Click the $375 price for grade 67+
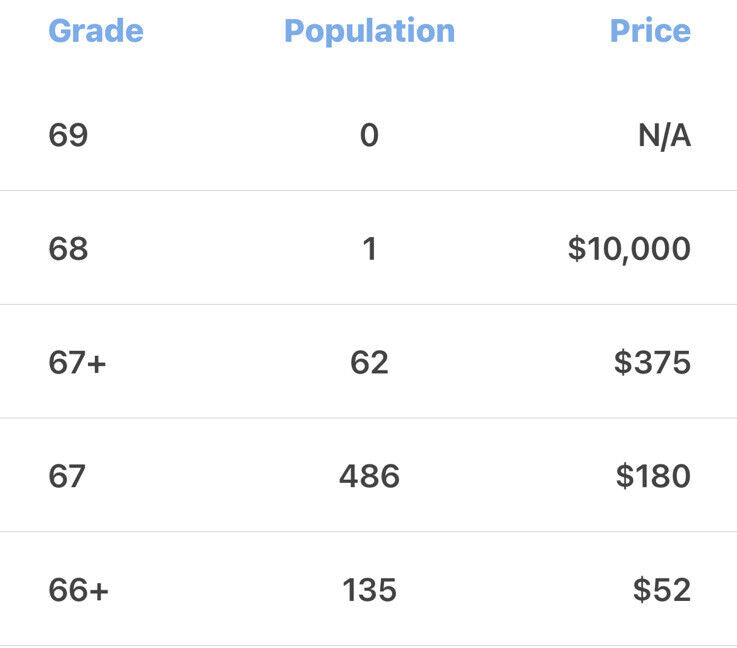 coord(652,363)
